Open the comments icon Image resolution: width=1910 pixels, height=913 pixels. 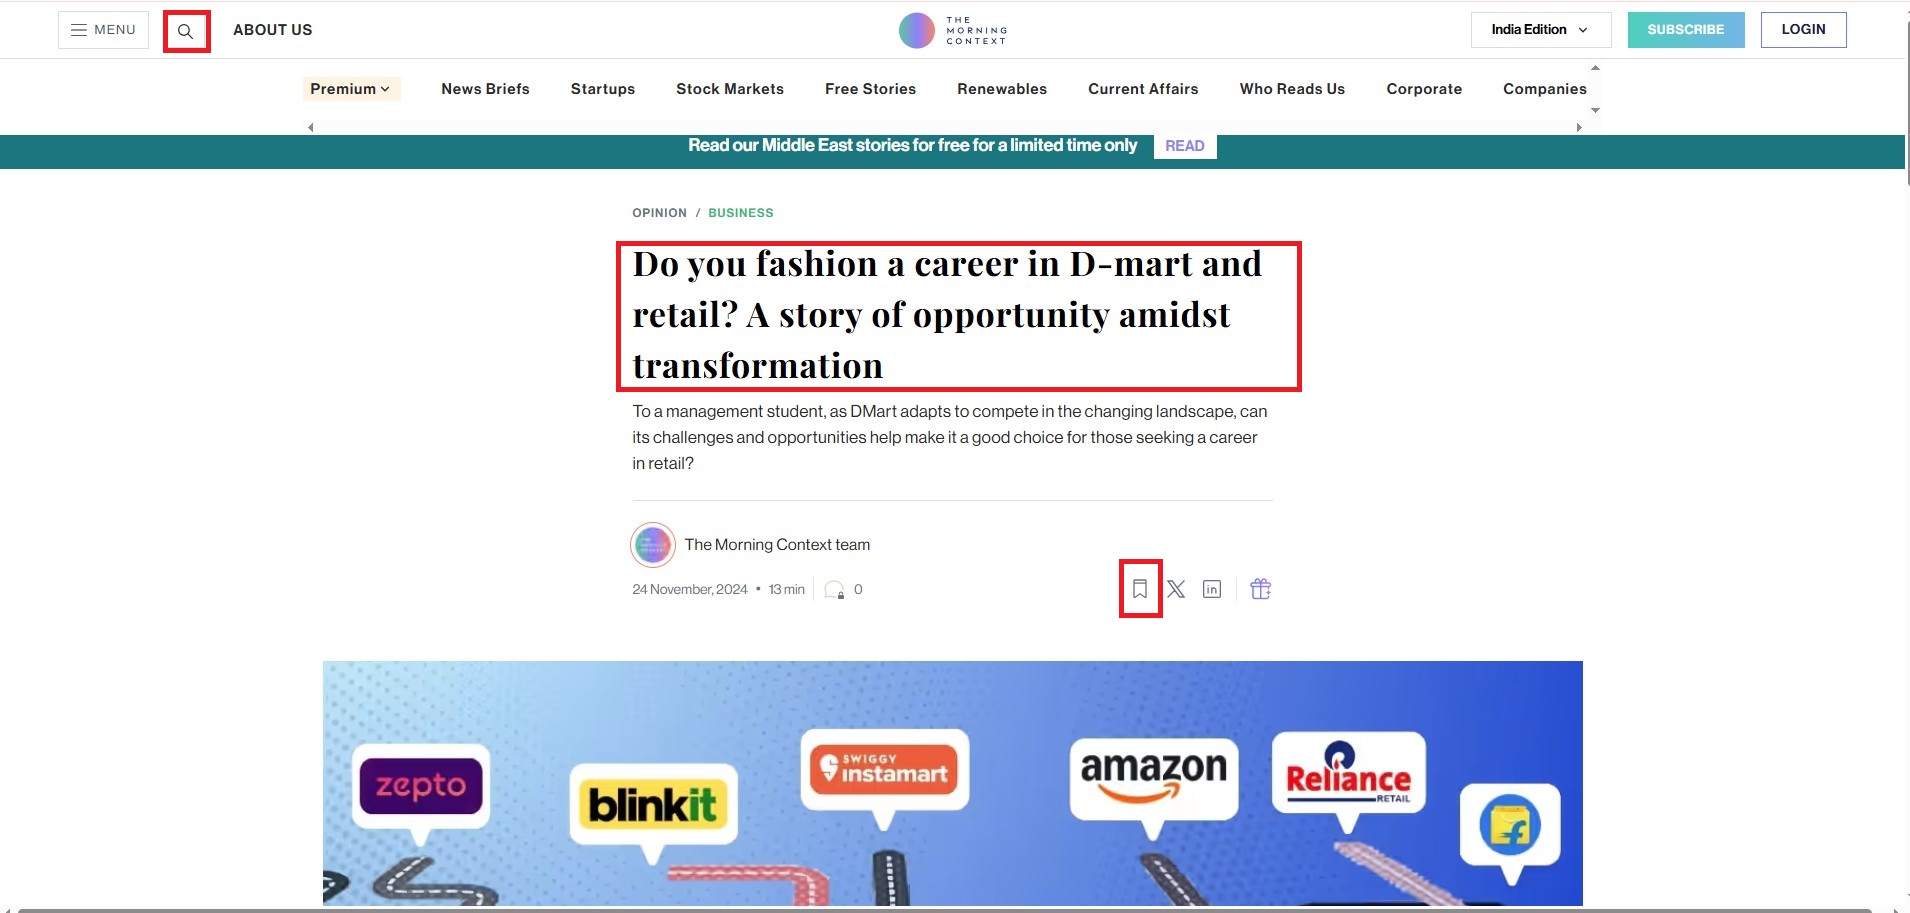coord(834,590)
